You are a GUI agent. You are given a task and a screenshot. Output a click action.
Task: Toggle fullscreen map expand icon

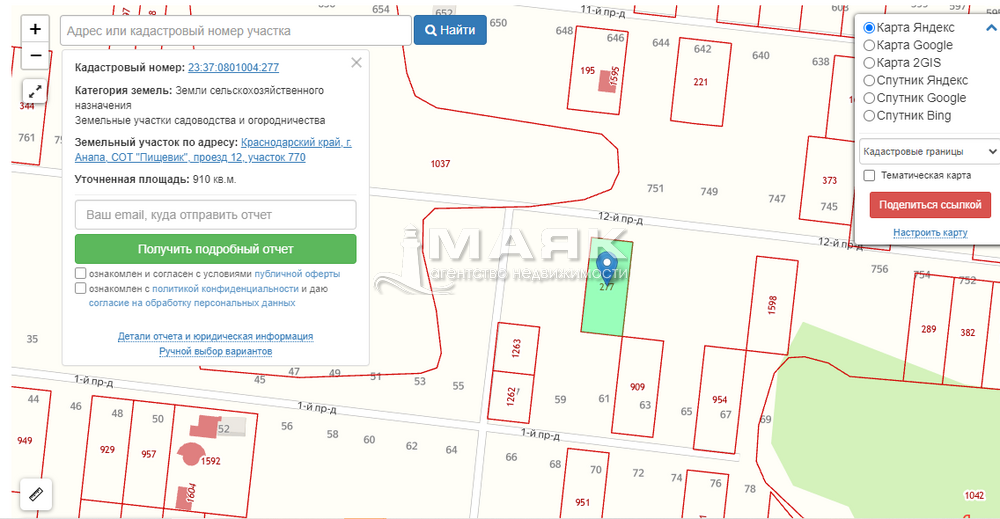pos(36,90)
